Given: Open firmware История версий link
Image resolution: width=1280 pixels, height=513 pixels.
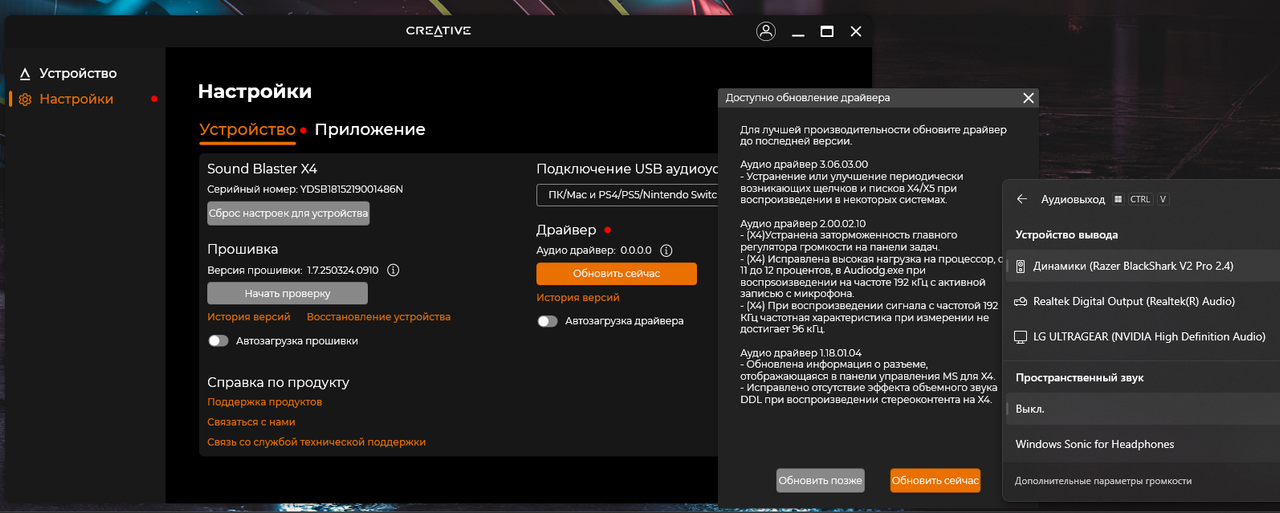Looking at the screenshot, I should [249, 317].
